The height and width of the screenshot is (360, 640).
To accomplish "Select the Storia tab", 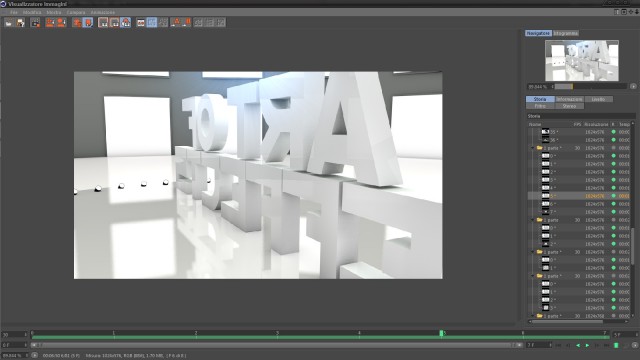I will (x=540, y=99).
